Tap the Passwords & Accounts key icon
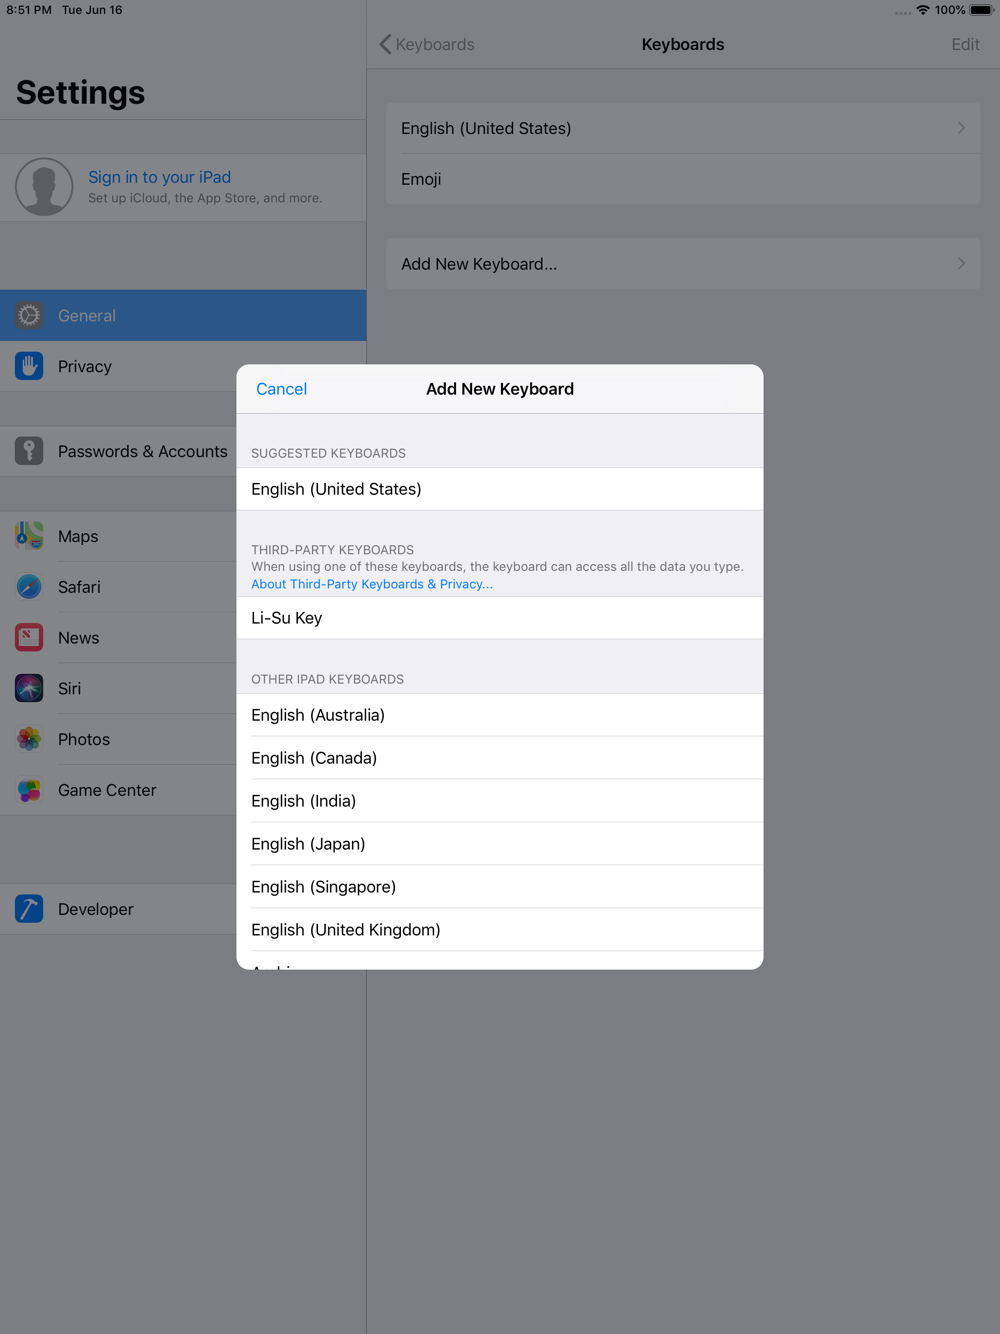 tap(29, 451)
